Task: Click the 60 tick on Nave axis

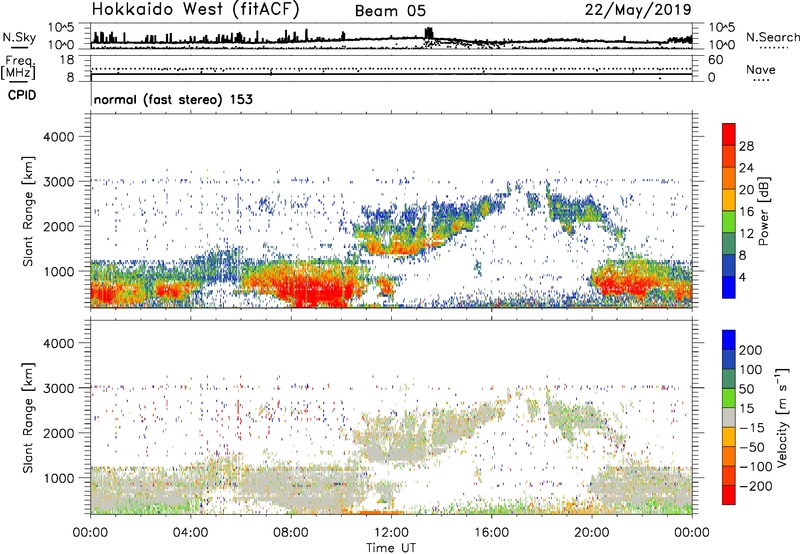Action: 716,60
